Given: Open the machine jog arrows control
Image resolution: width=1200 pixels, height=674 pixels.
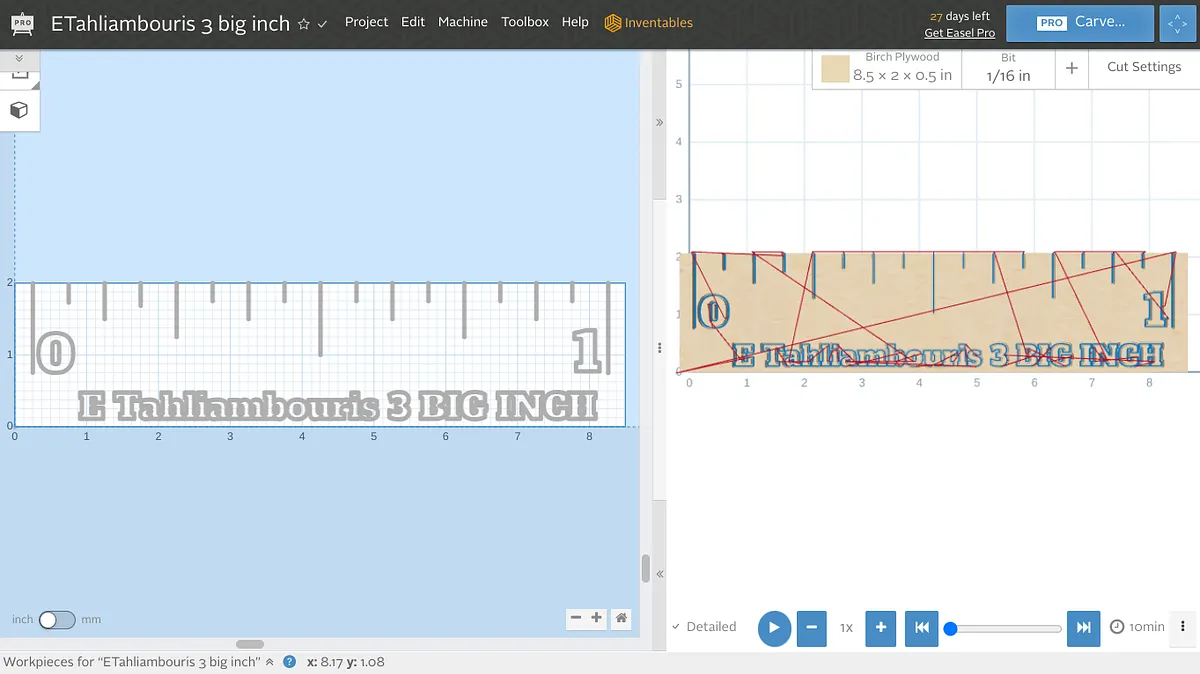Looking at the screenshot, I should point(1176,23).
